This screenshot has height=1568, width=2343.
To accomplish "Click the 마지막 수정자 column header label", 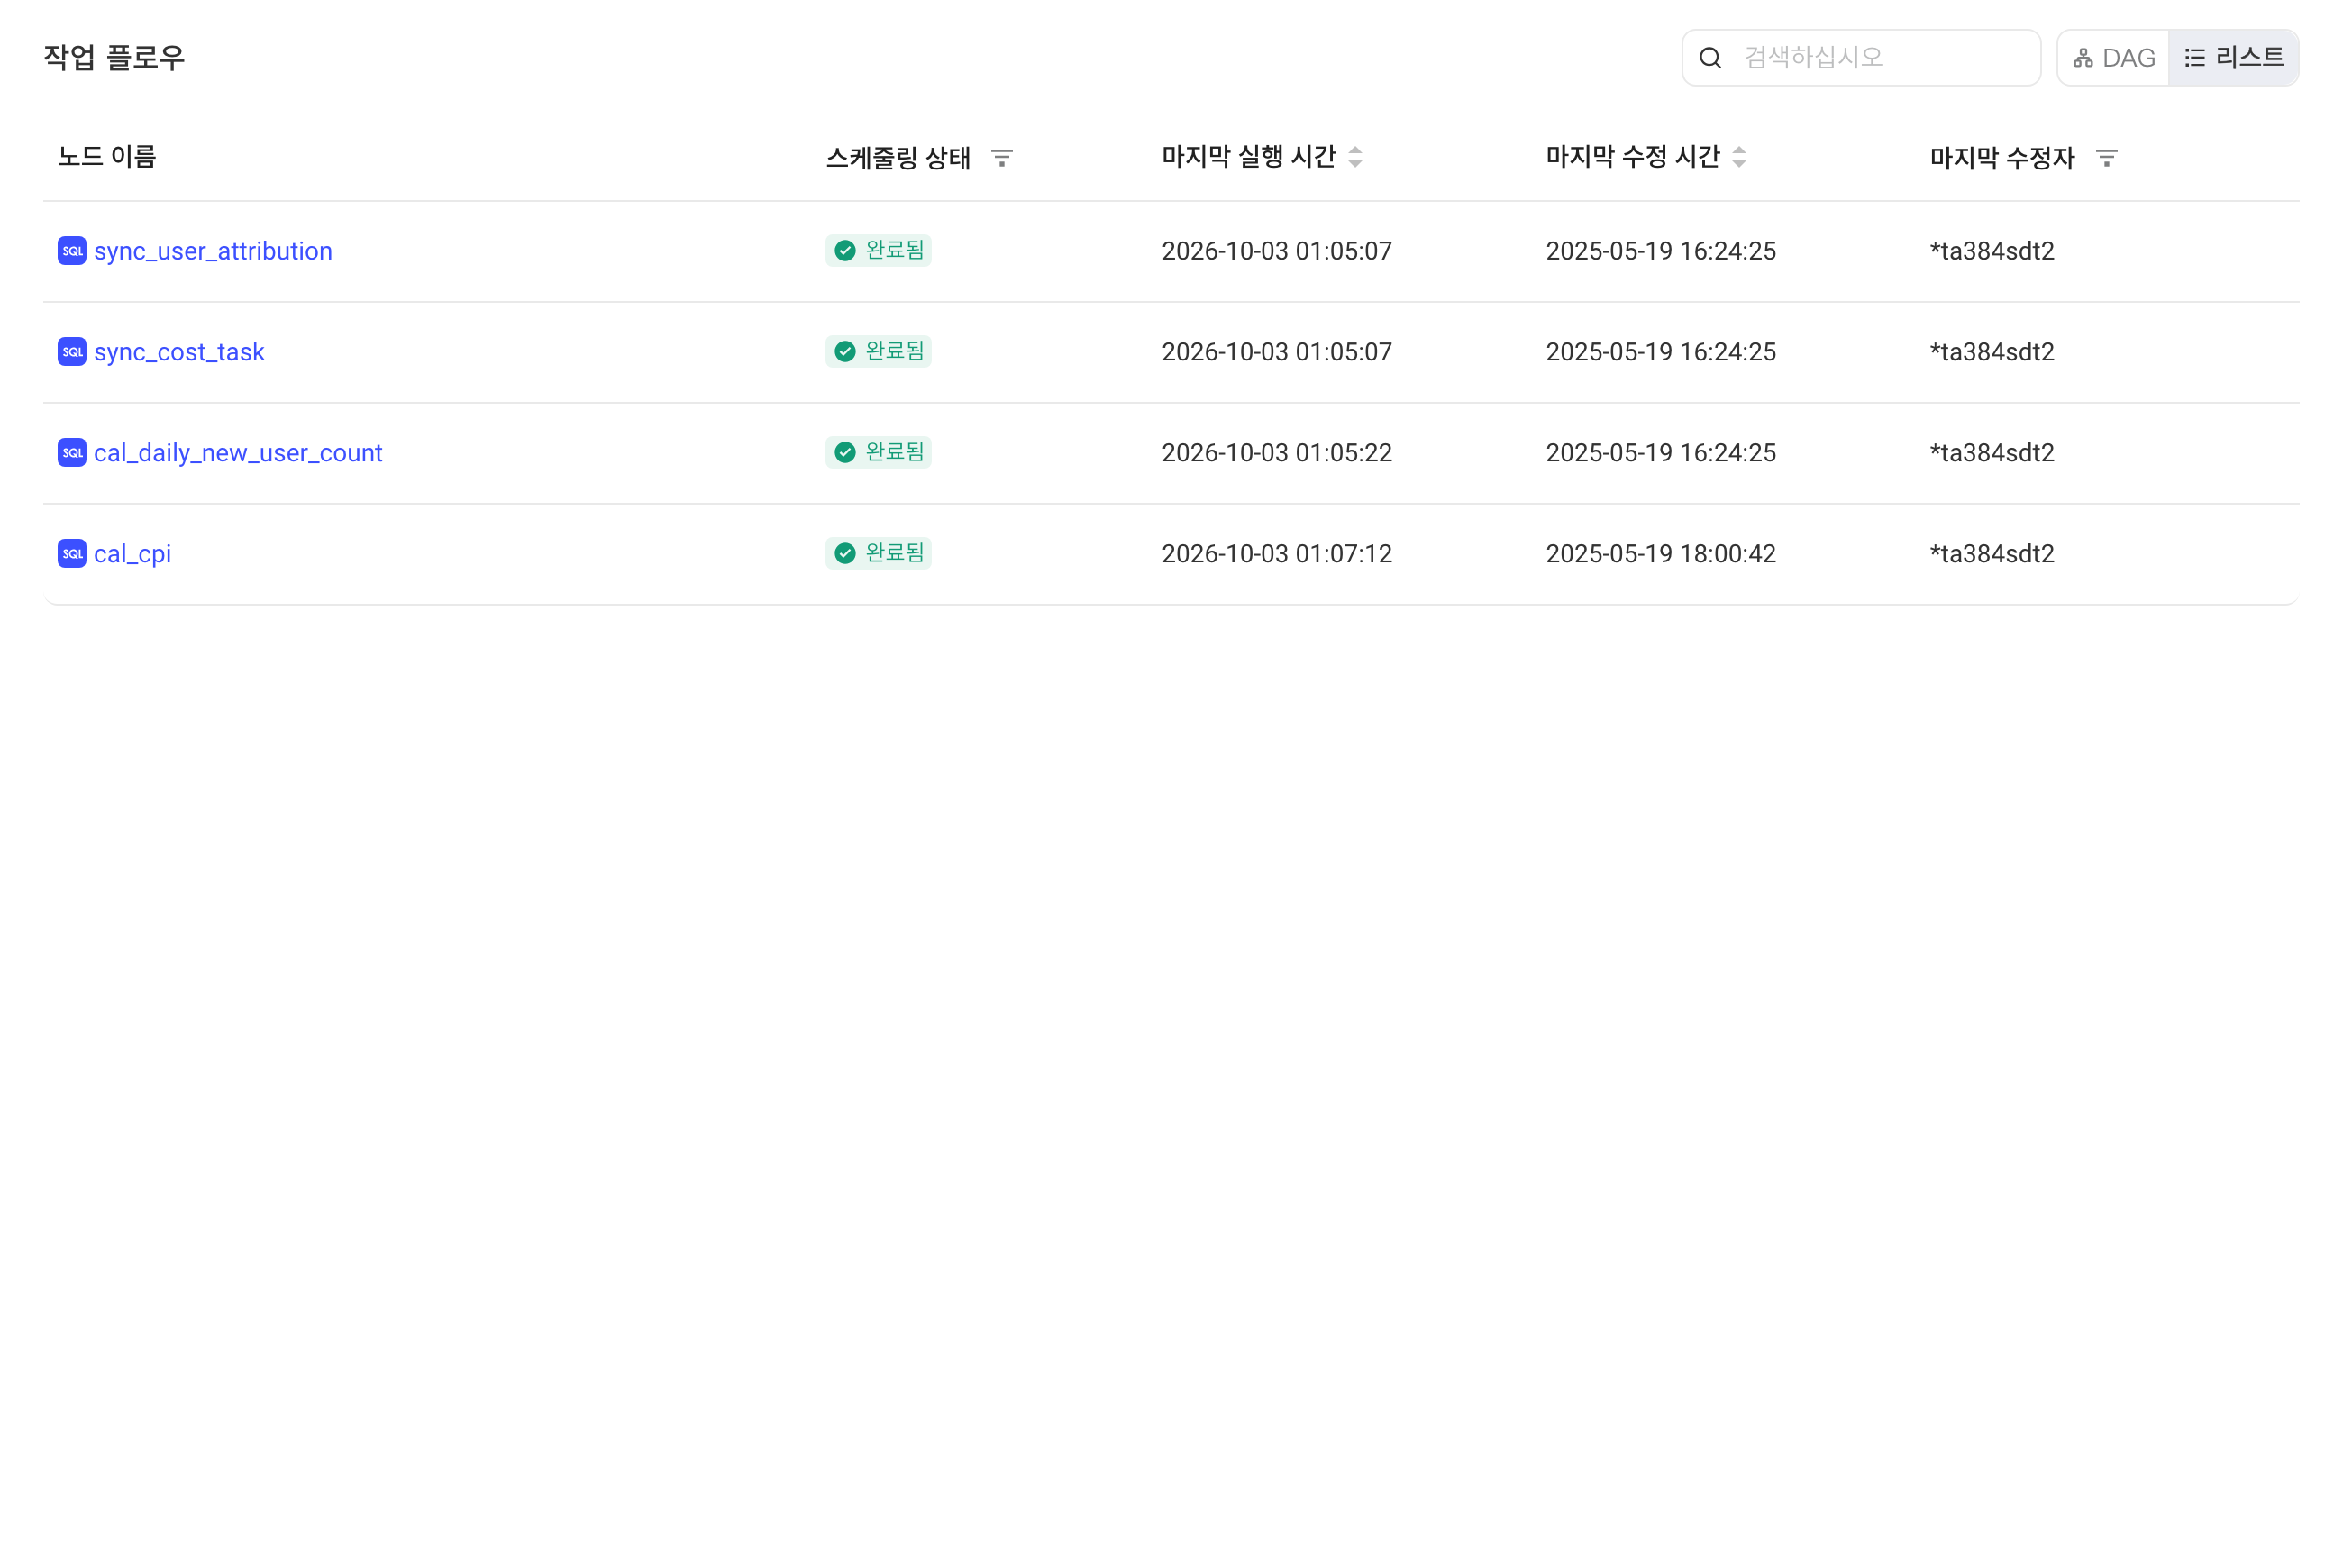I will coord(2002,158).
